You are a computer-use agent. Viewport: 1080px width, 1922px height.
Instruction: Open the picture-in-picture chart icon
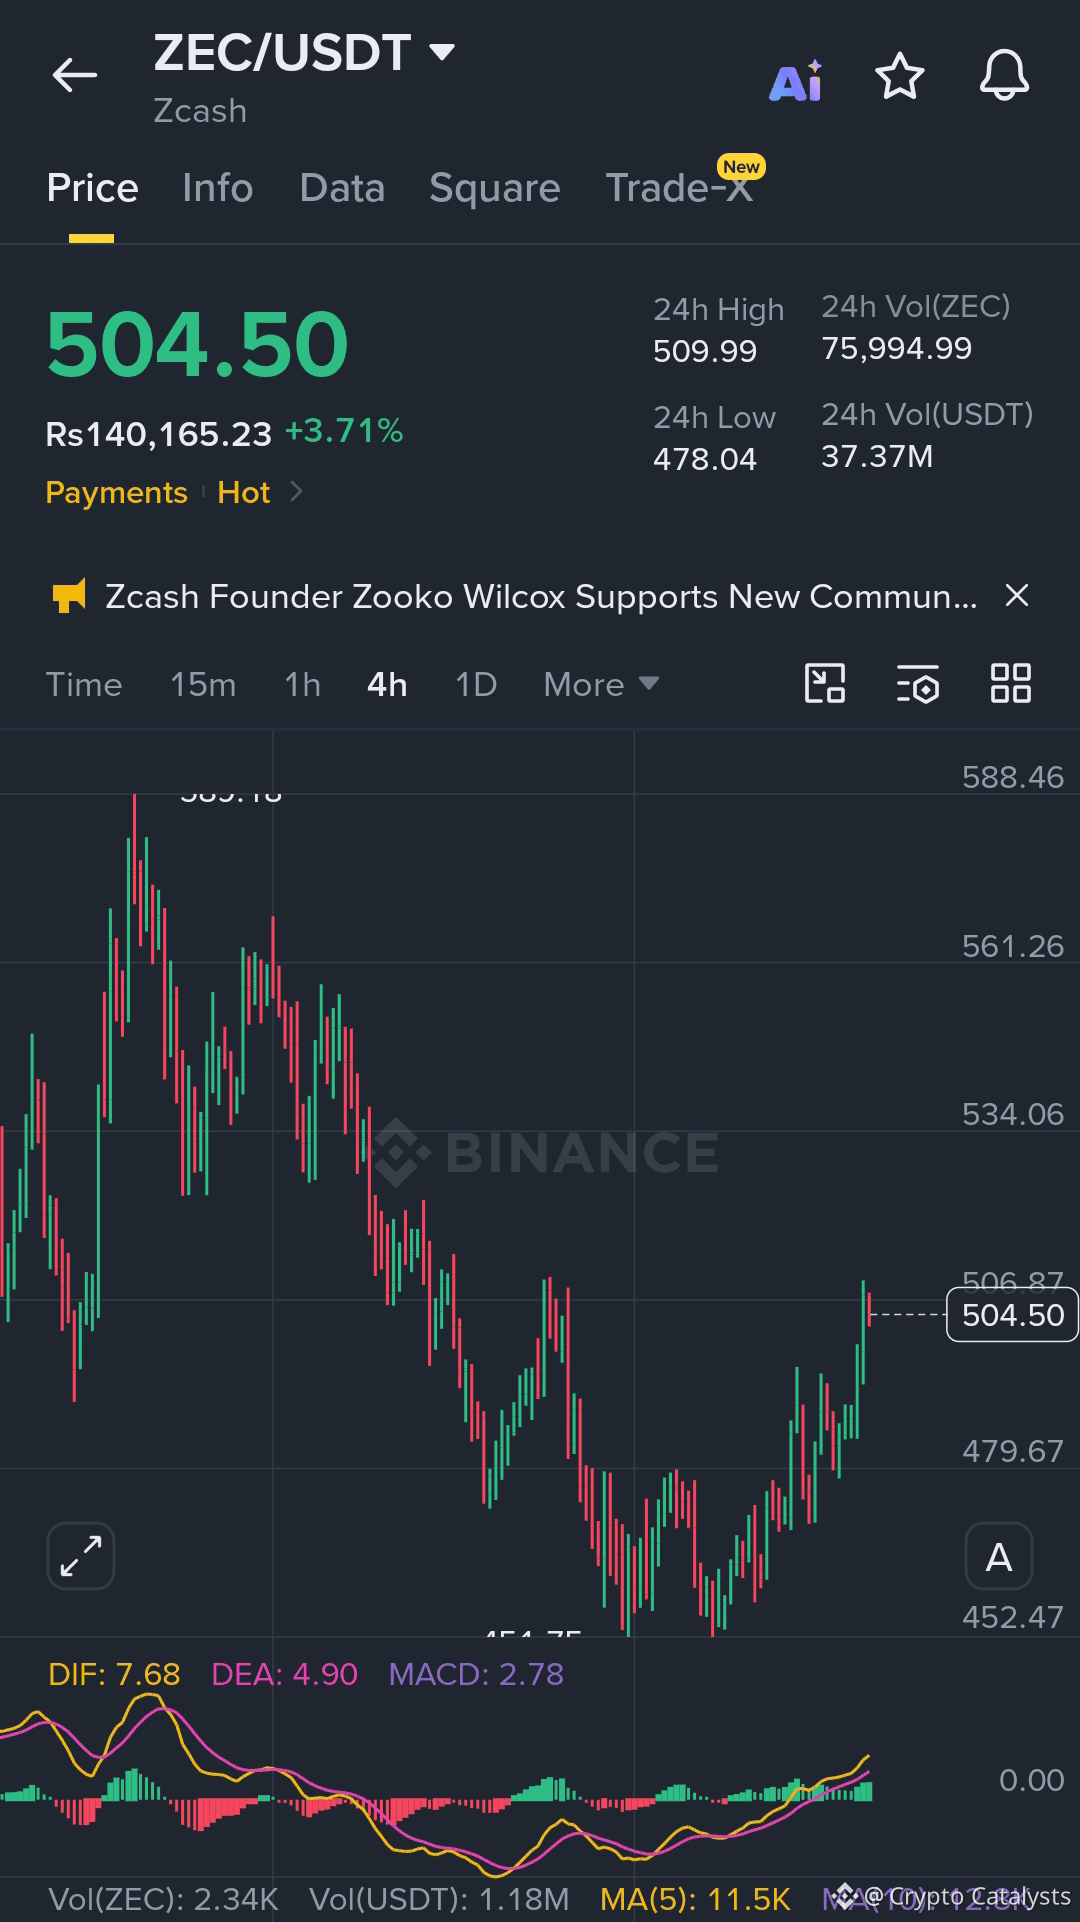[825, 684]
